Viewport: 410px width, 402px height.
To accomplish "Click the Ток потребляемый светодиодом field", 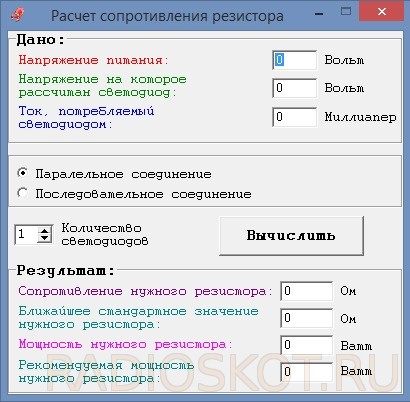I will pos(294,117).
